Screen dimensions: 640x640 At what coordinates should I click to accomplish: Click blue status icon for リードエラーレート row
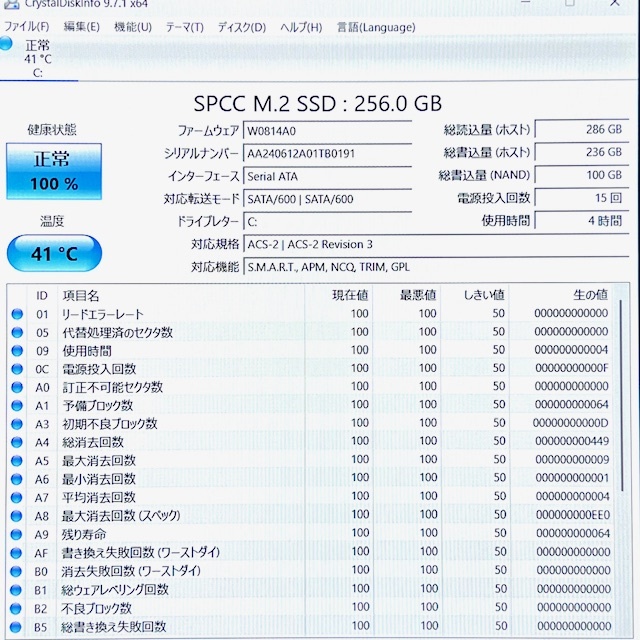point(16,314)
